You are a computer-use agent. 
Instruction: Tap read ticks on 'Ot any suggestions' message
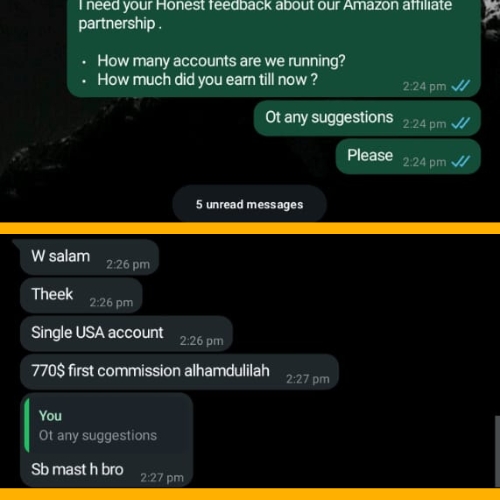click(x=461, y=124)
